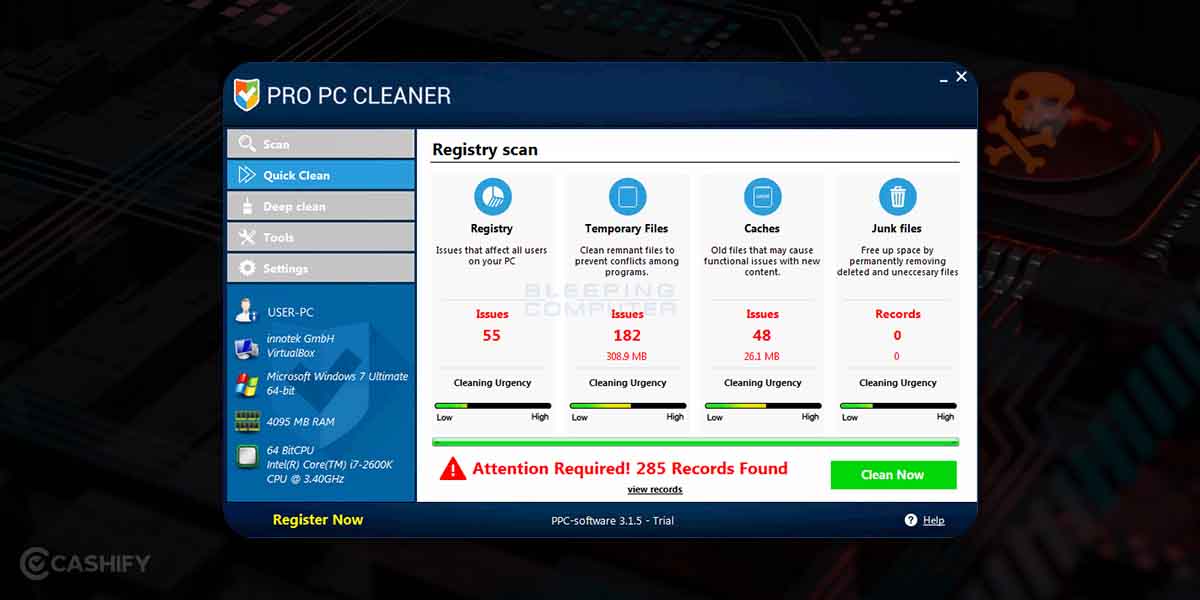This screenshot has width=1200, height=600.
Task: Click the USER-PC account icon
Action: coord(245,310)
